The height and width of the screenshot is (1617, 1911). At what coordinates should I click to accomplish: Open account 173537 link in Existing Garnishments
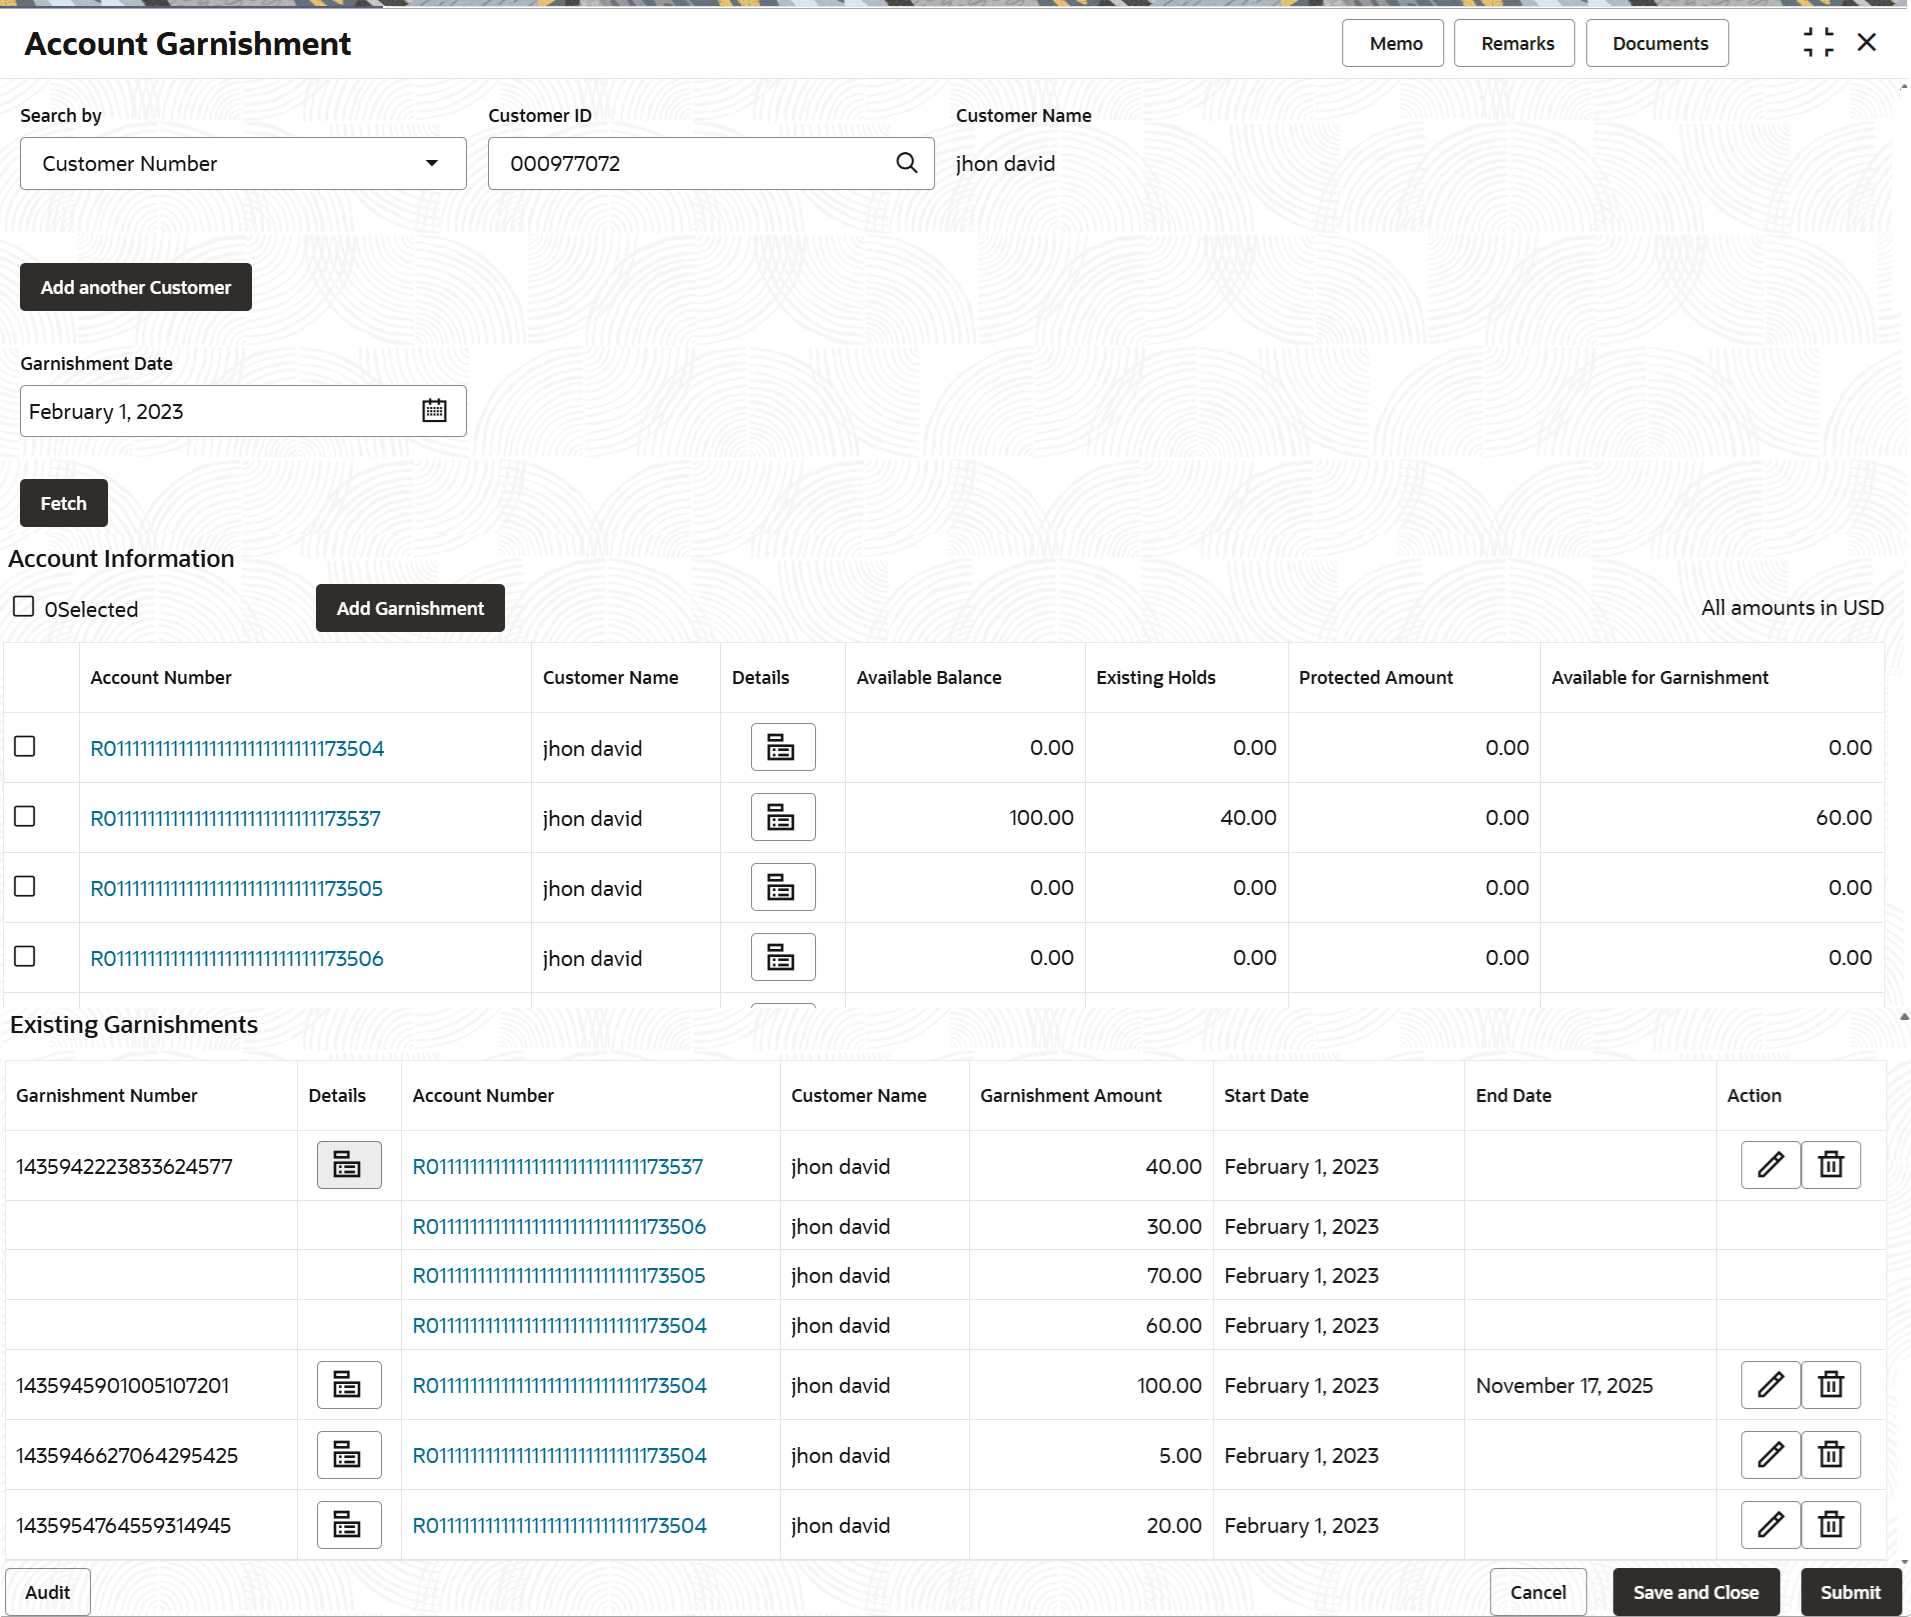tap(558, 1166)
